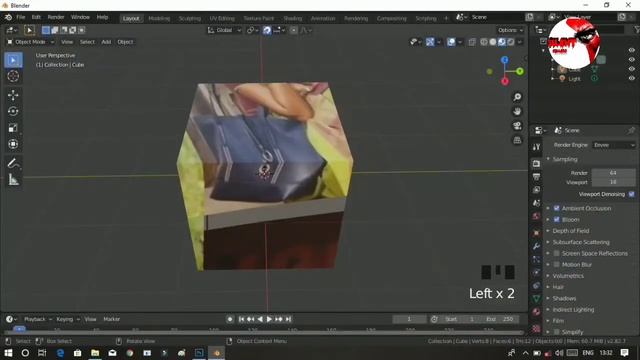Switch perspective/orthographic grid icon

click(517, 140)
